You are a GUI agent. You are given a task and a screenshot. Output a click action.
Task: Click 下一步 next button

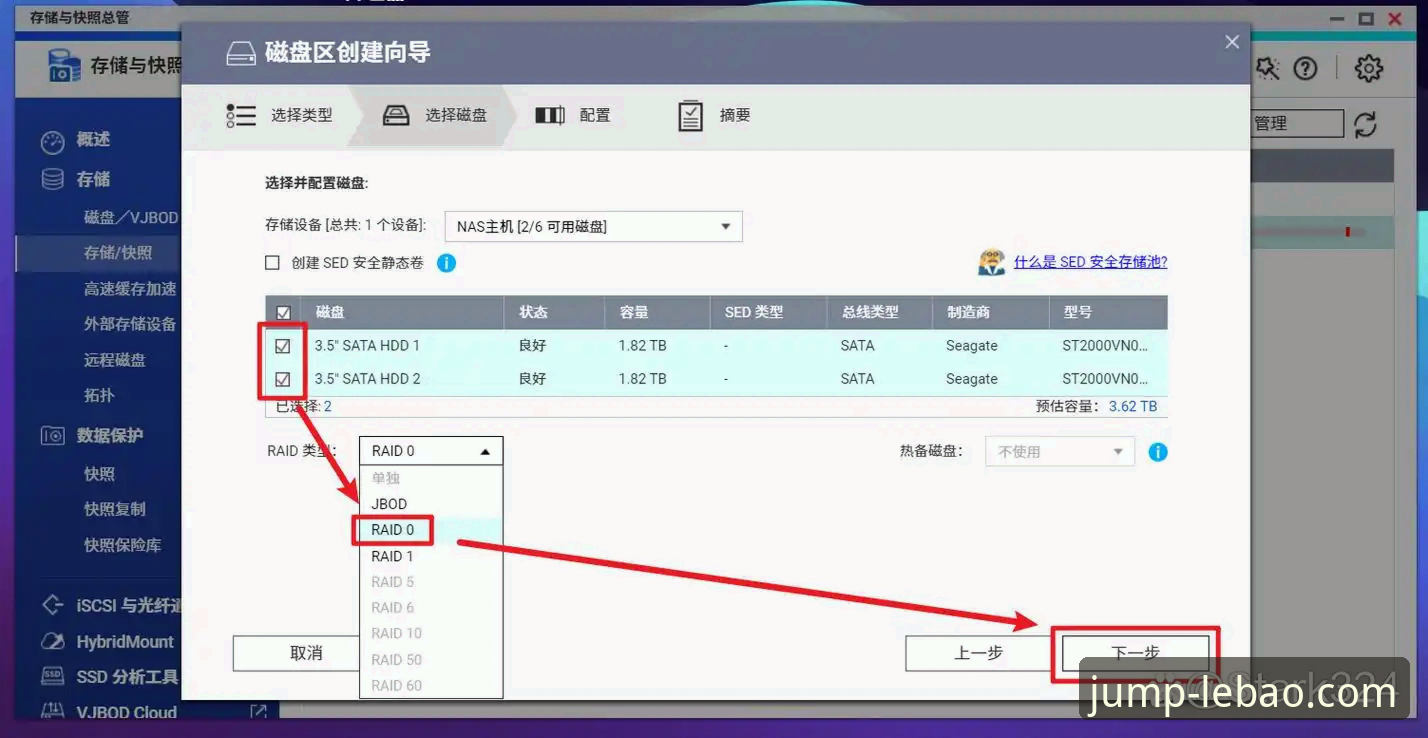point(1135,653)
